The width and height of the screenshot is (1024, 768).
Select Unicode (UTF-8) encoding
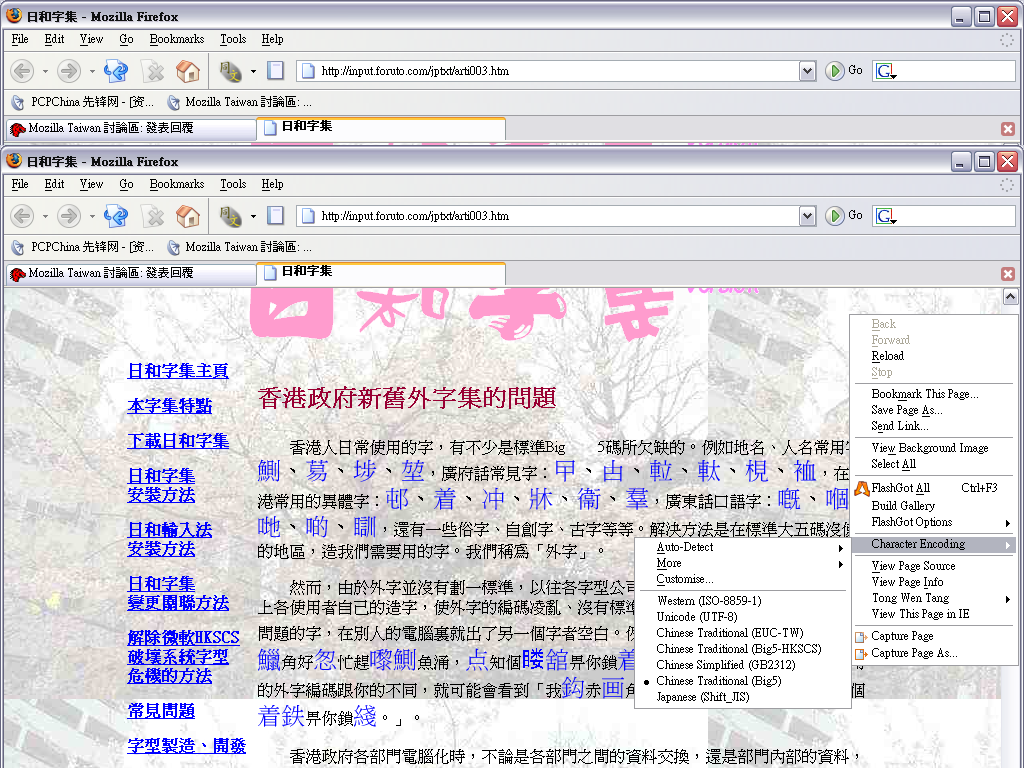[696, 617]
